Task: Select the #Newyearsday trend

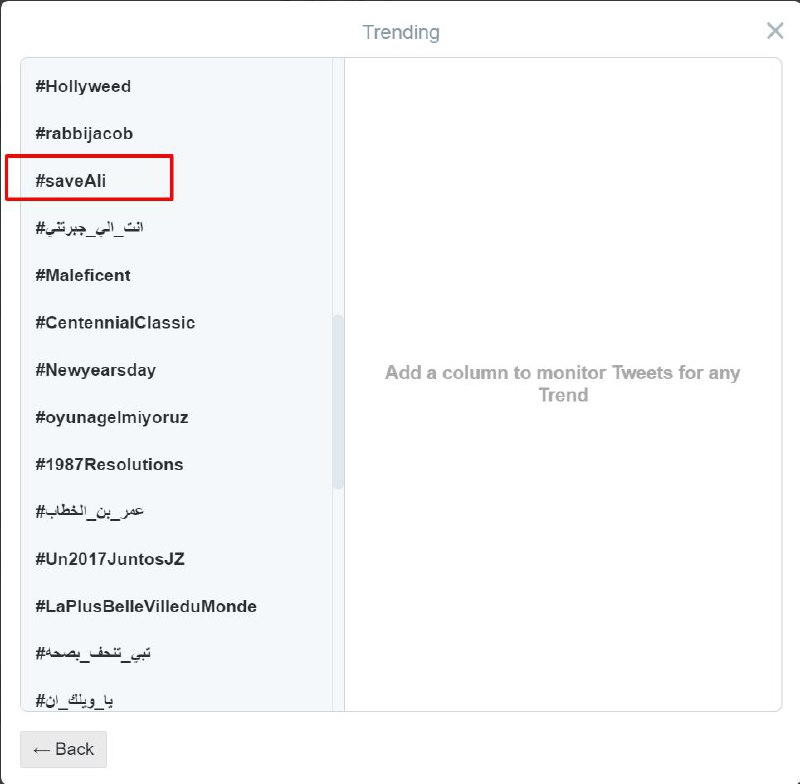Action: [96, 370]
